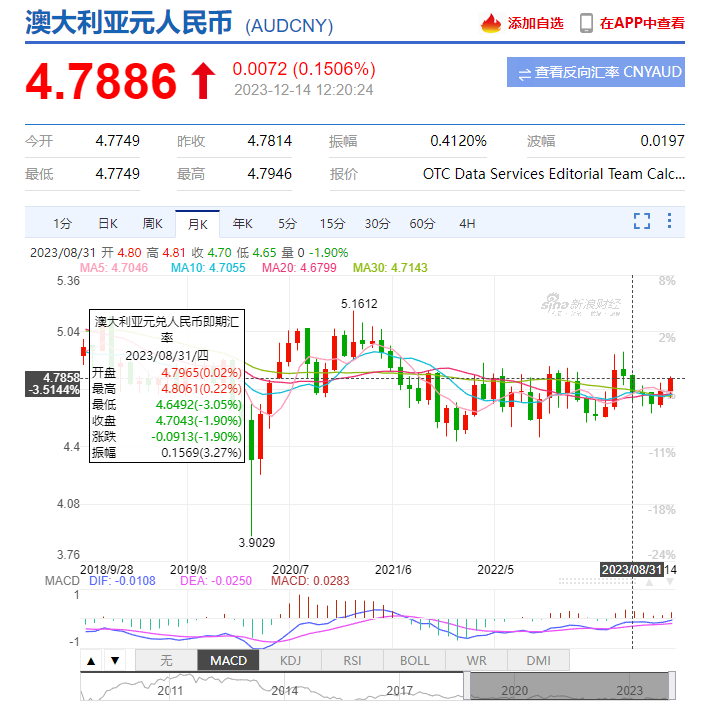Select the 周K chart tab

pos(152,223)
